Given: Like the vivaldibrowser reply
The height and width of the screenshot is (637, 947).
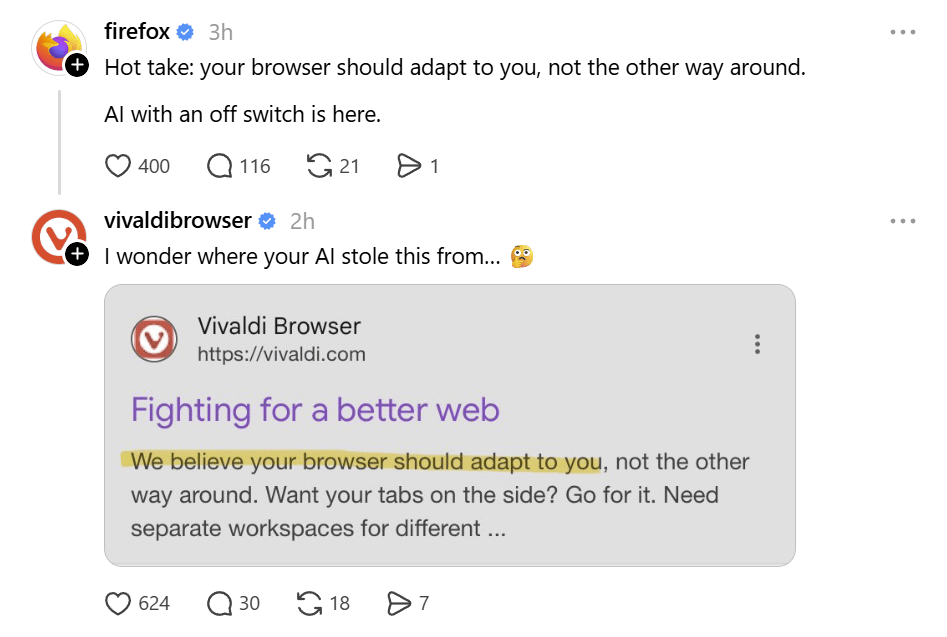Looking at the screenshot, I should tap(119, 603).
